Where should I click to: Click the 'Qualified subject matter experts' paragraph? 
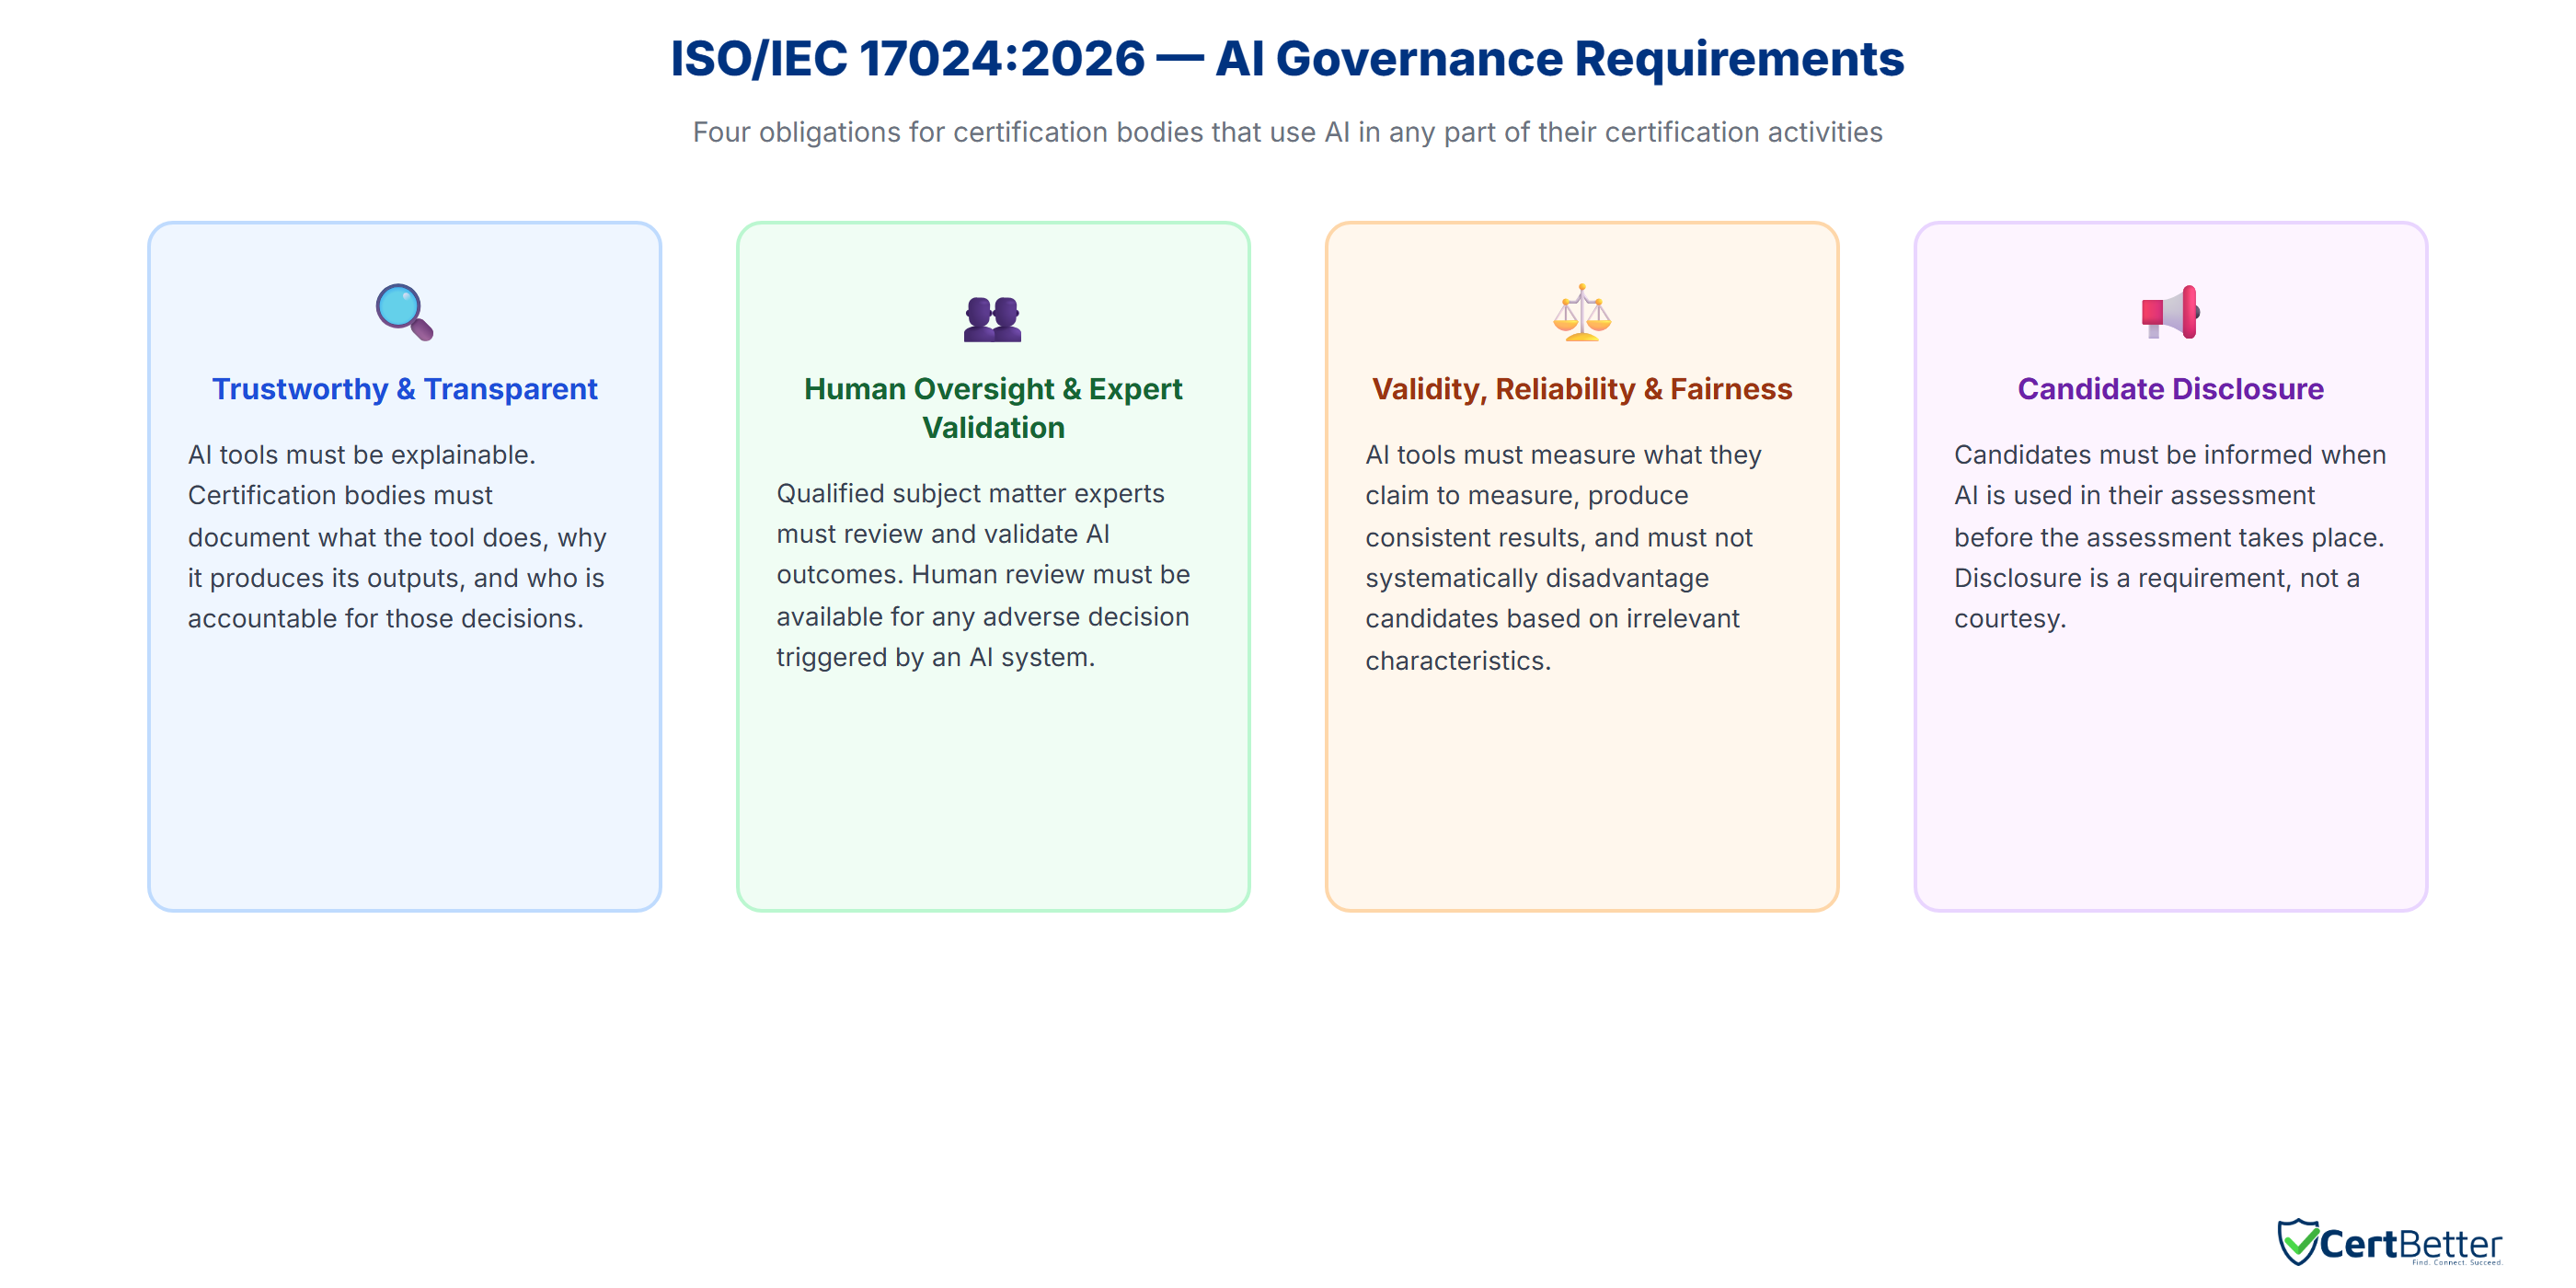tap(983, 575)
